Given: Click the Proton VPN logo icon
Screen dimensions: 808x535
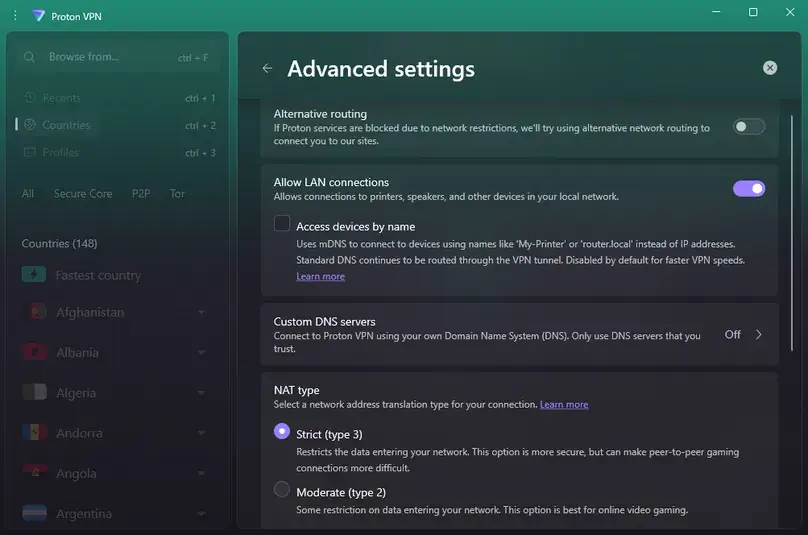Looking at the screenshot, I should point(38,15).
